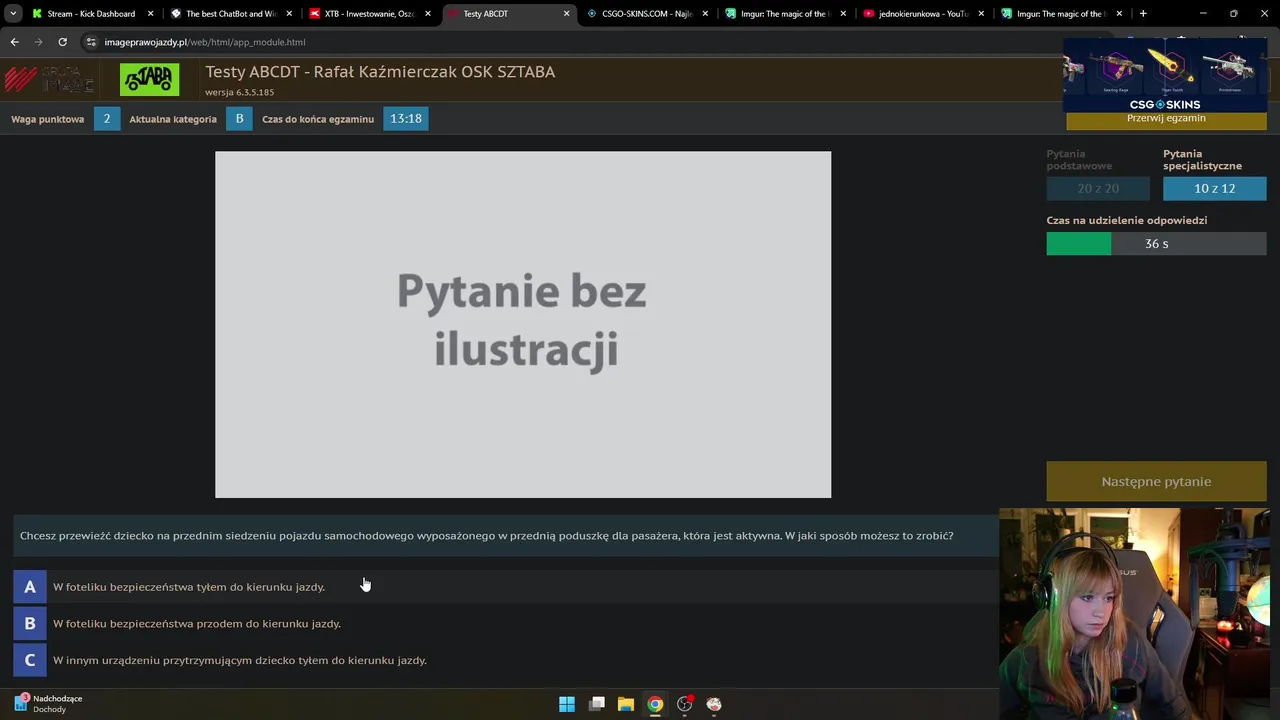Click the Pytanie bez ilustracji placeholder image

click(523, 324)
